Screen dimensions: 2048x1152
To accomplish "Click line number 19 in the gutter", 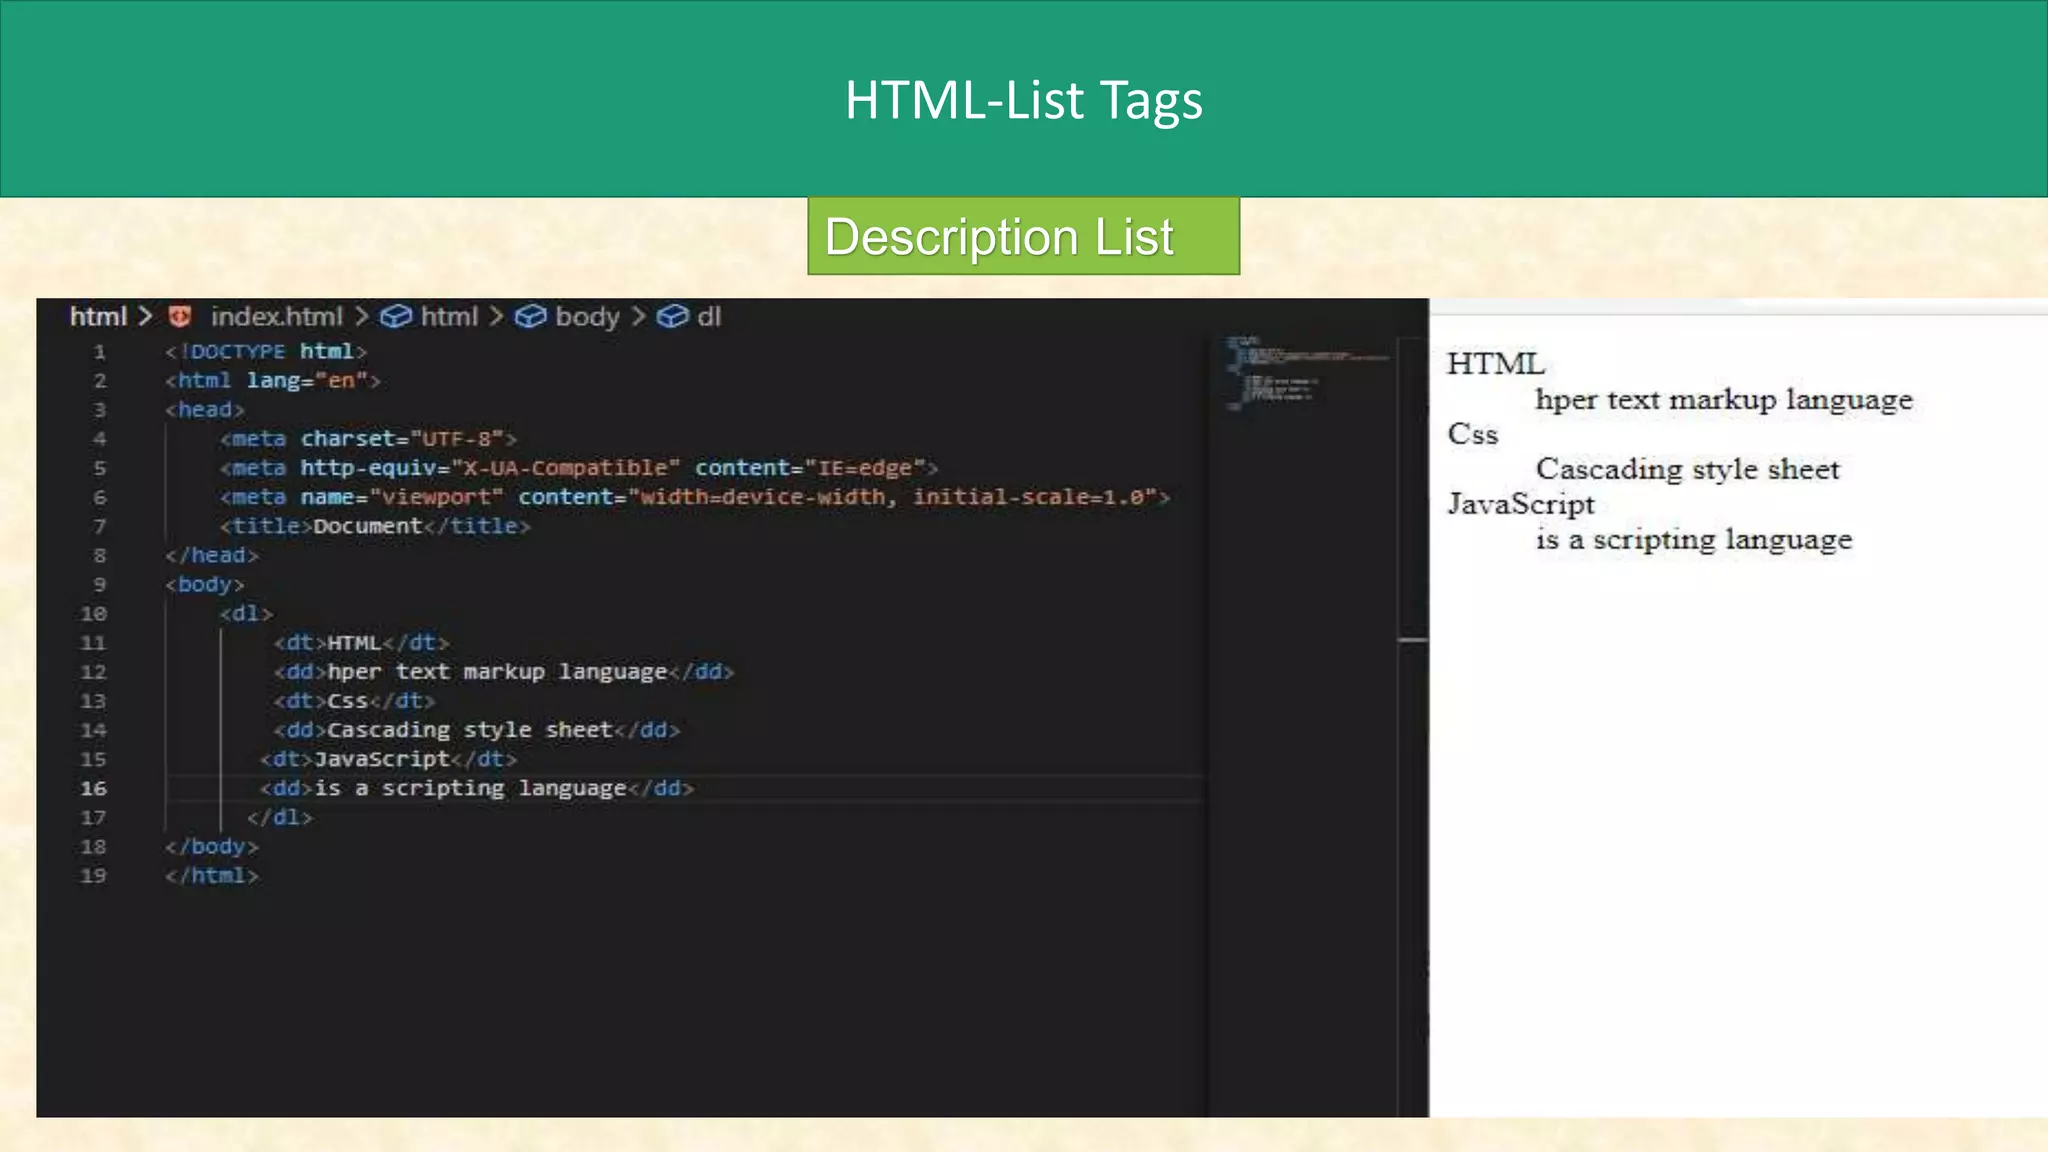I will [94, 876].
